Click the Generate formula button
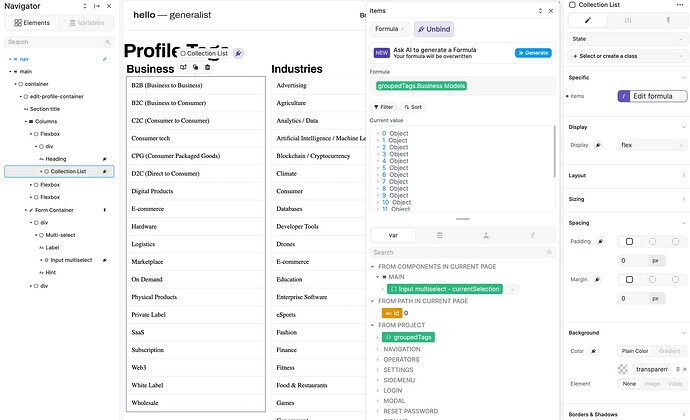Viewport: 690px width, 420px height. click(533, 52)
